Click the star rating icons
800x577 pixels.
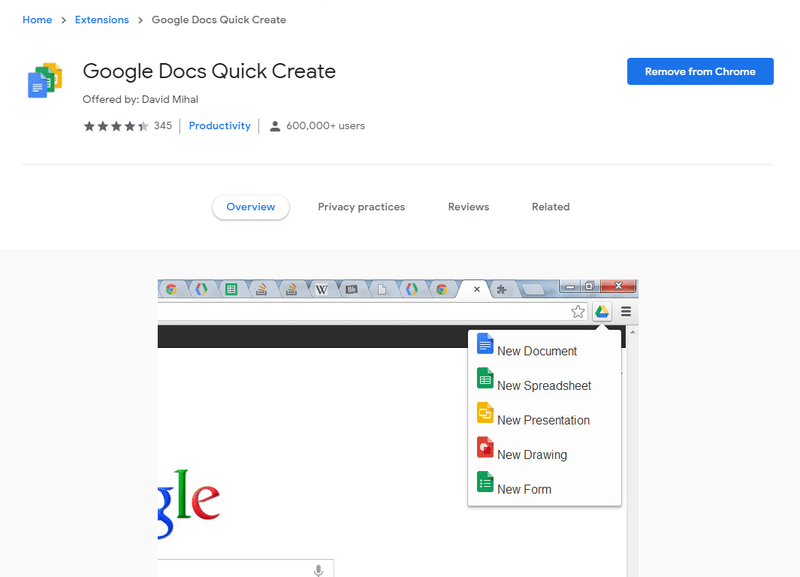116,126
